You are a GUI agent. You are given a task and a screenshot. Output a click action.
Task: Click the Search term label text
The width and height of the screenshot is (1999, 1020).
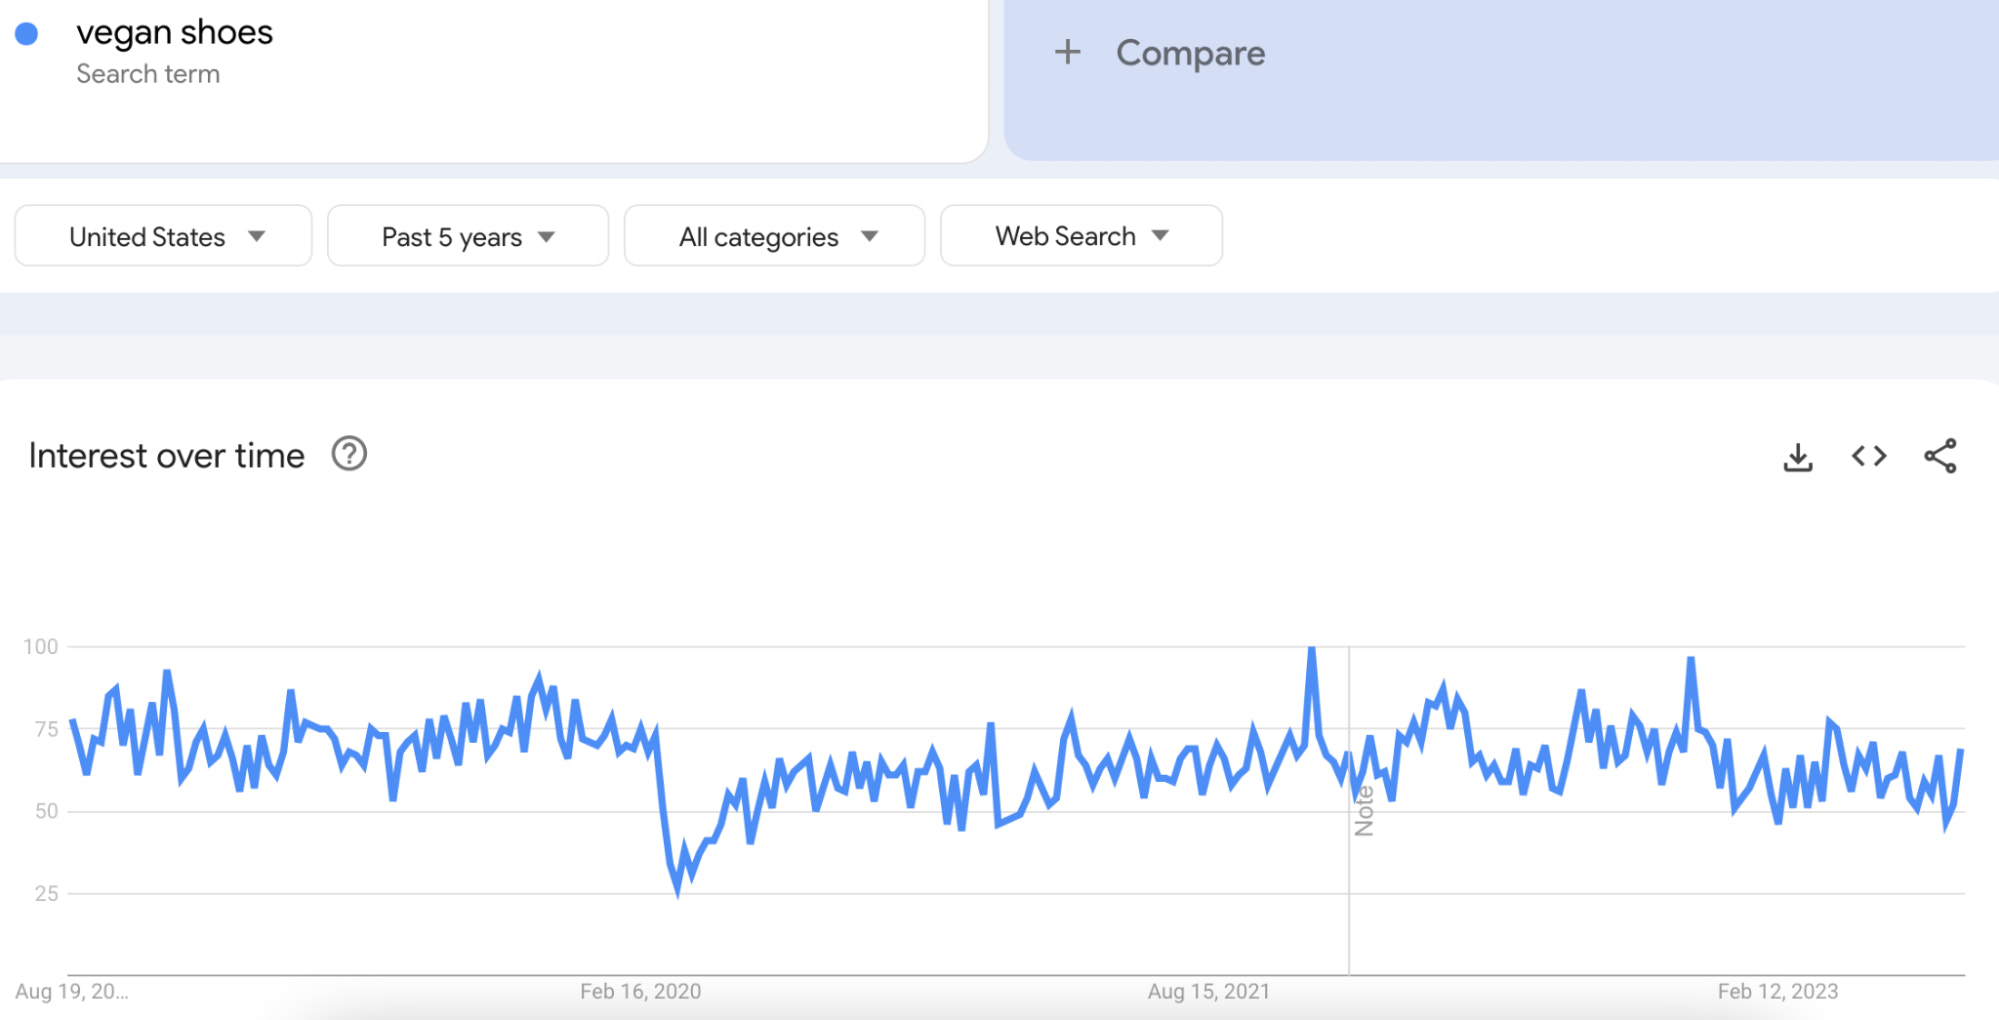pyautogui.click(x=148, y=74)
